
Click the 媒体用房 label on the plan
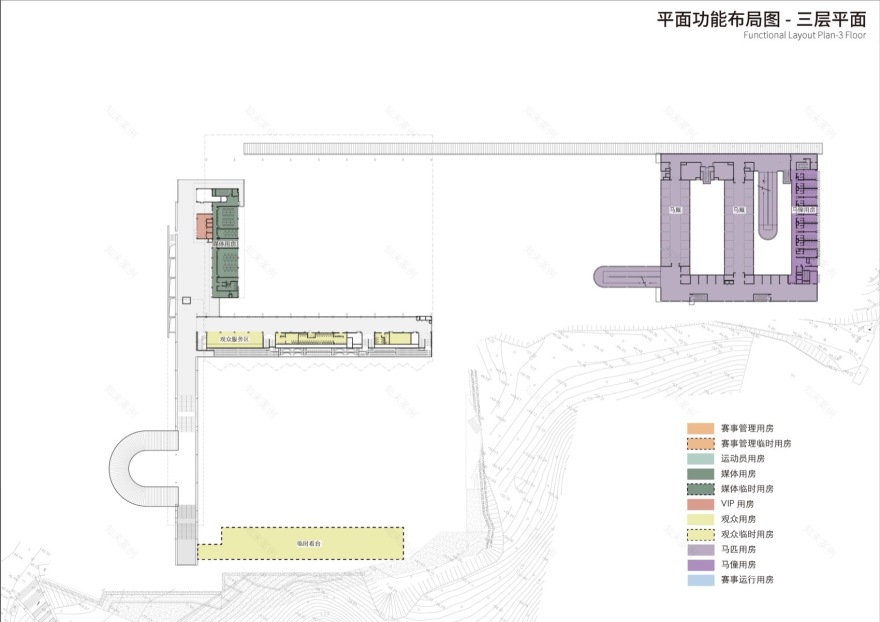pos(226,243)
